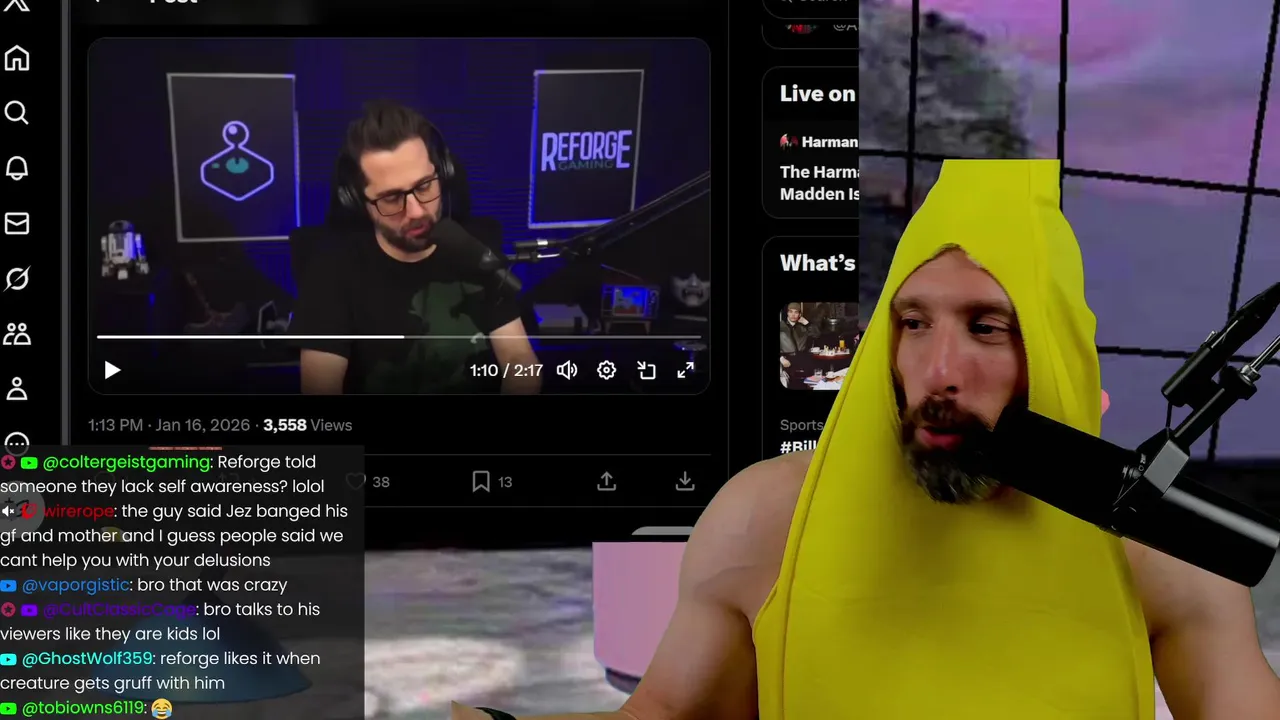
Task: Click chat message 'bro that was crazy'
Action: pos(212,585)
